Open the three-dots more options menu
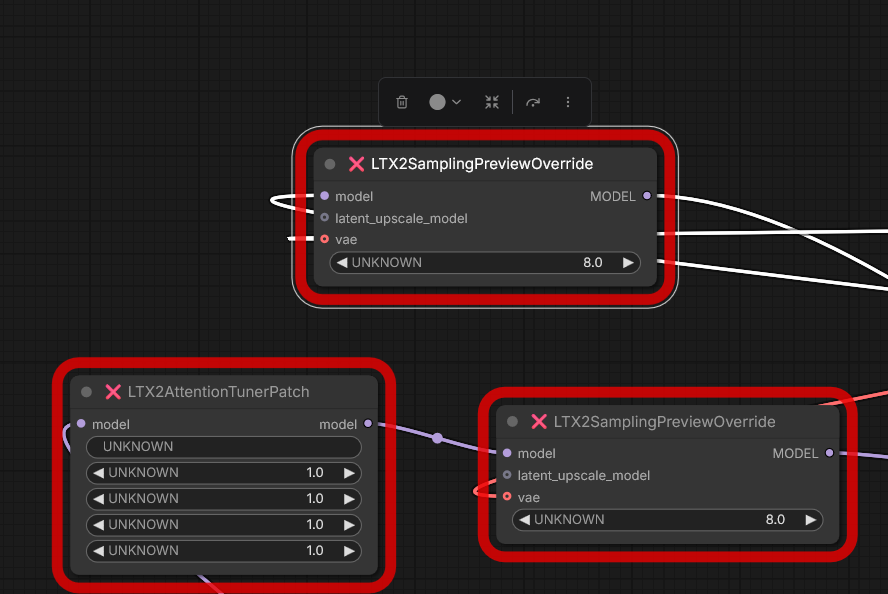This screenshot has width=888, height=594. point(568,102)
